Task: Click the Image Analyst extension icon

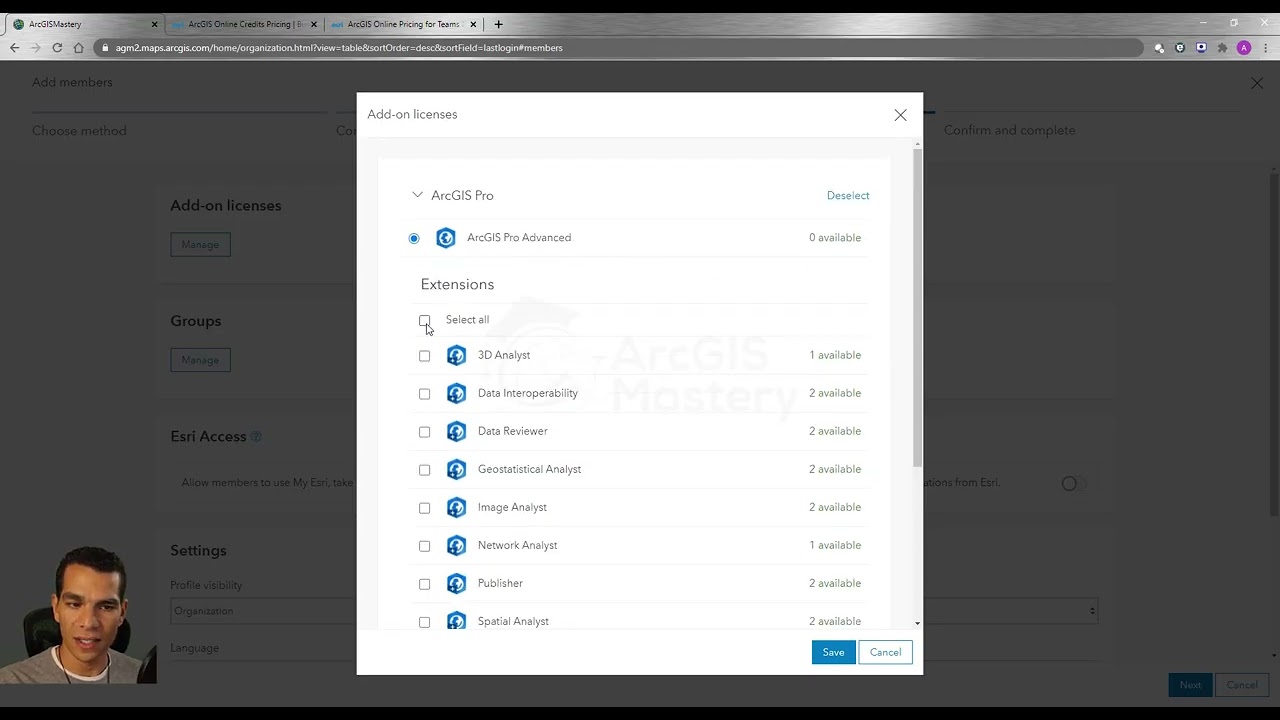Action: (x=456, y=507)
